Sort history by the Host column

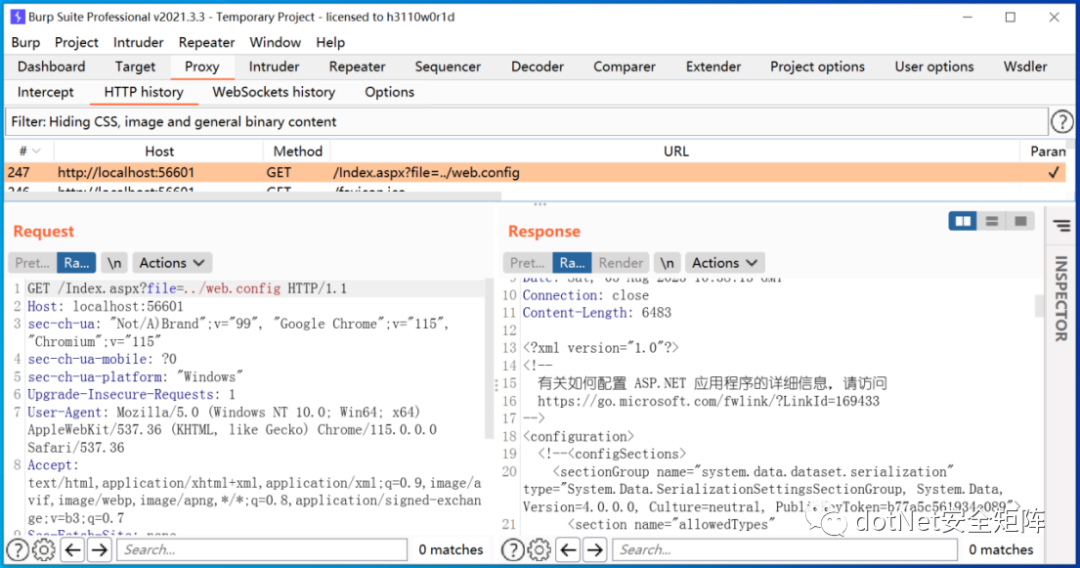159,151
